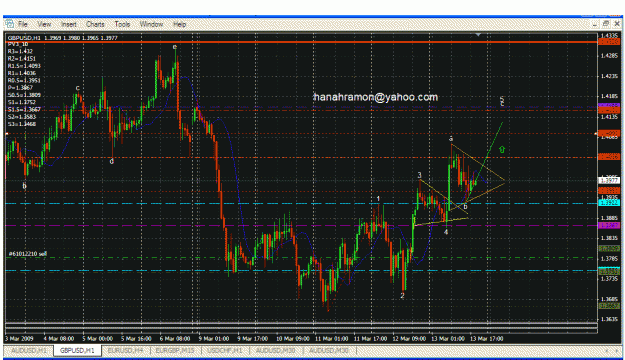Select the purple dashed pivot line
This screenshot has width=625, height=360.
click(x=301, y=226)
